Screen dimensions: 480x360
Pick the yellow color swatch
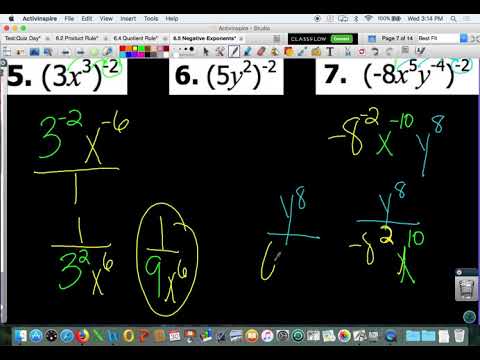pos(135,49)
